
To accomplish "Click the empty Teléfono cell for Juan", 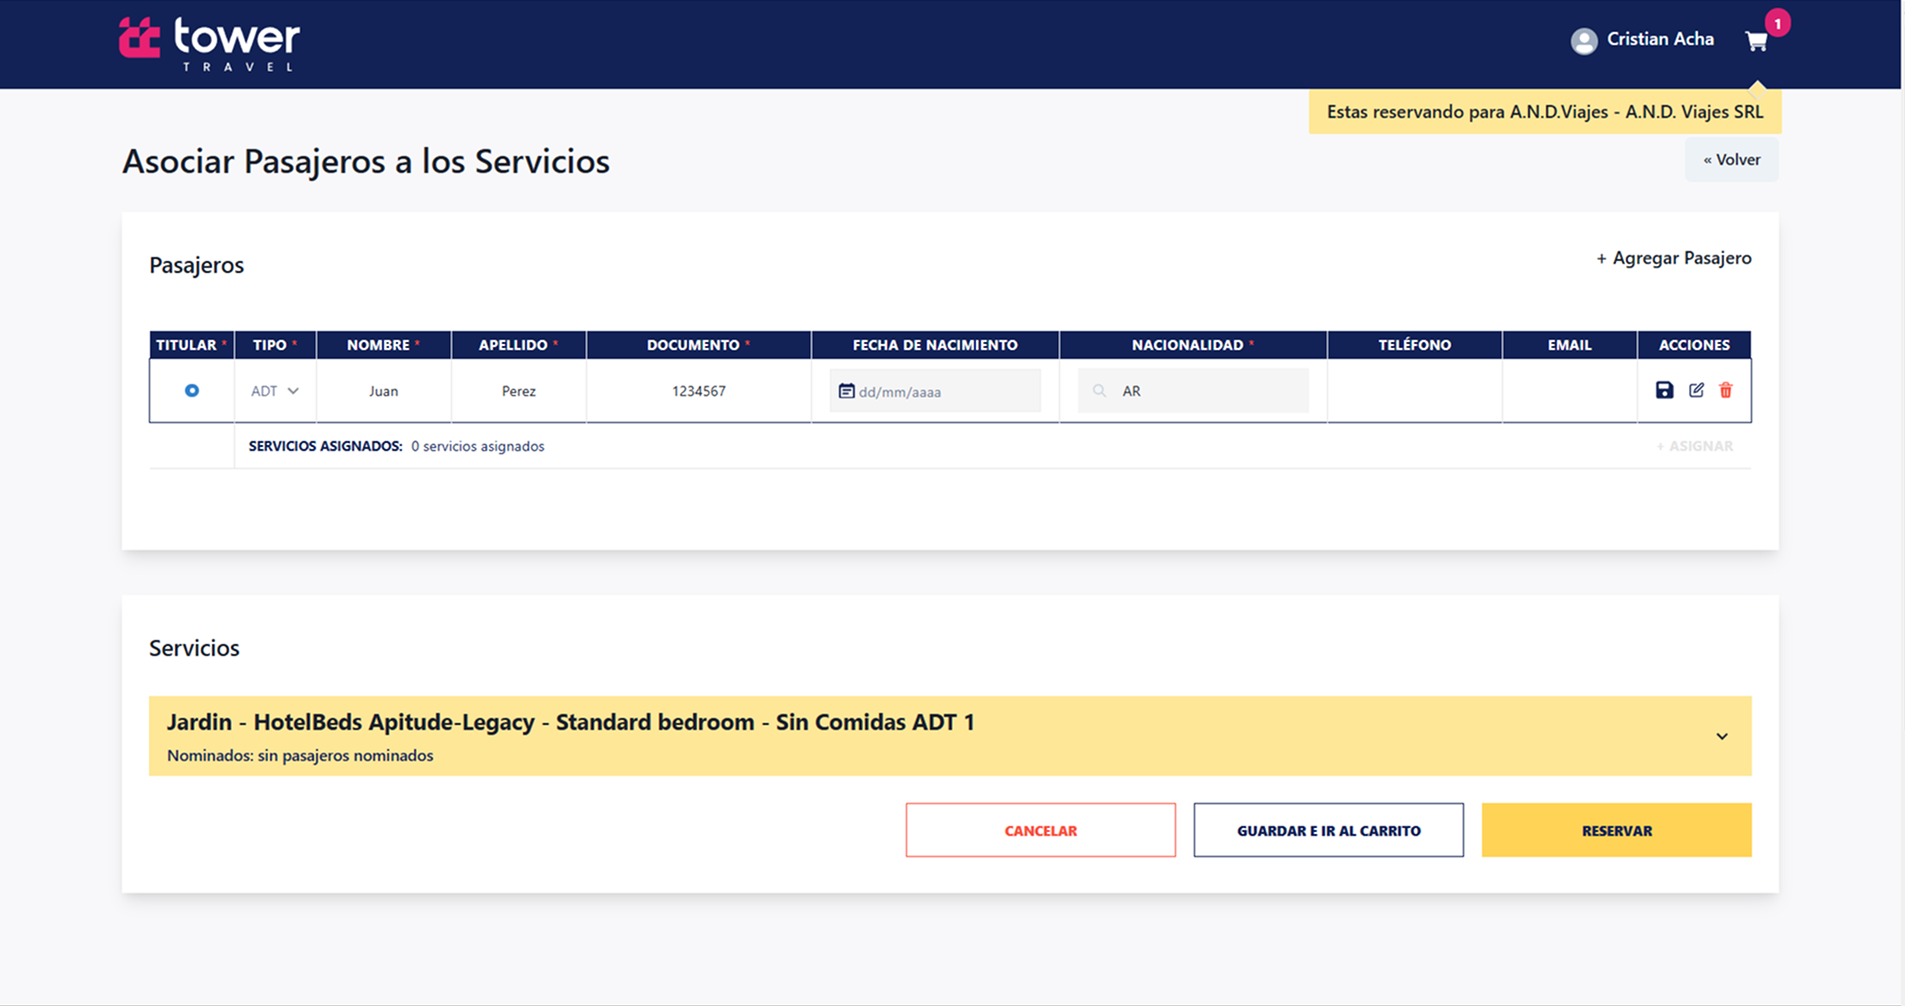I will [1414, 391].
